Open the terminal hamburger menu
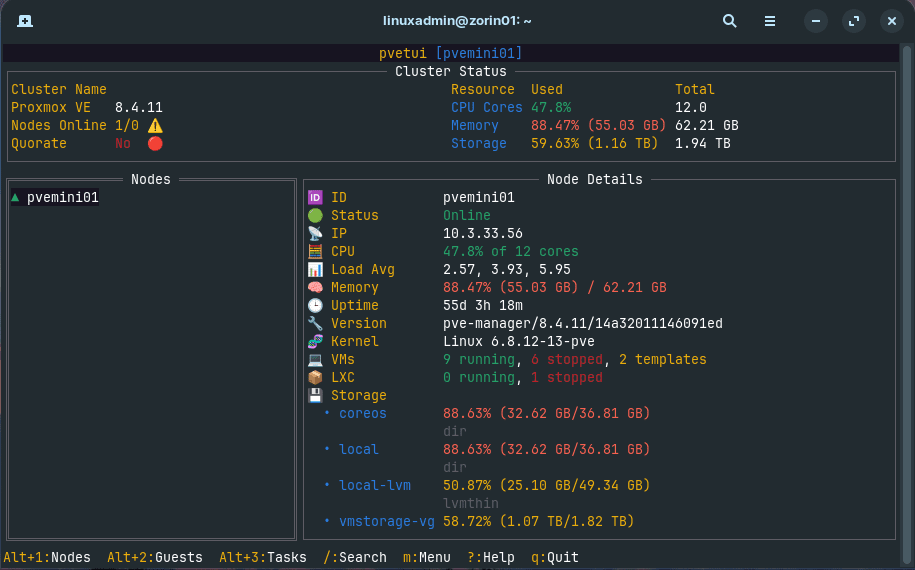The image size is (915, 570). (770, 21)
